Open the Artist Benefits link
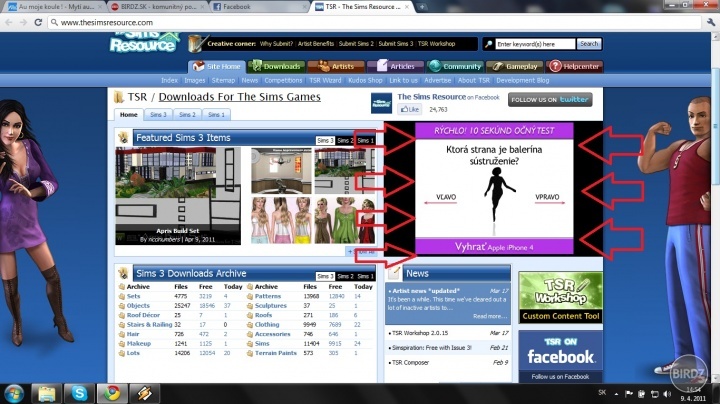Screen dimensions: 720x404 (x=315, y=44)
